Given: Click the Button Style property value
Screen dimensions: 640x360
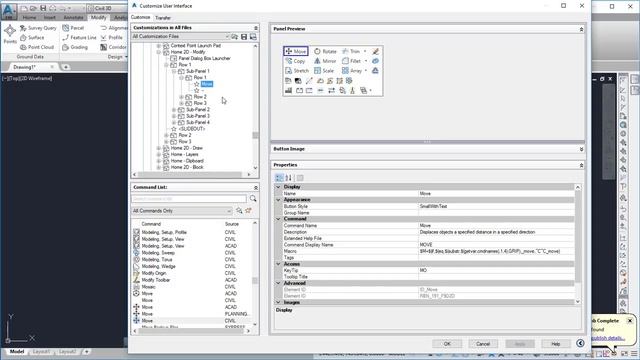Looking at the screenshot, I should point(496,207).
